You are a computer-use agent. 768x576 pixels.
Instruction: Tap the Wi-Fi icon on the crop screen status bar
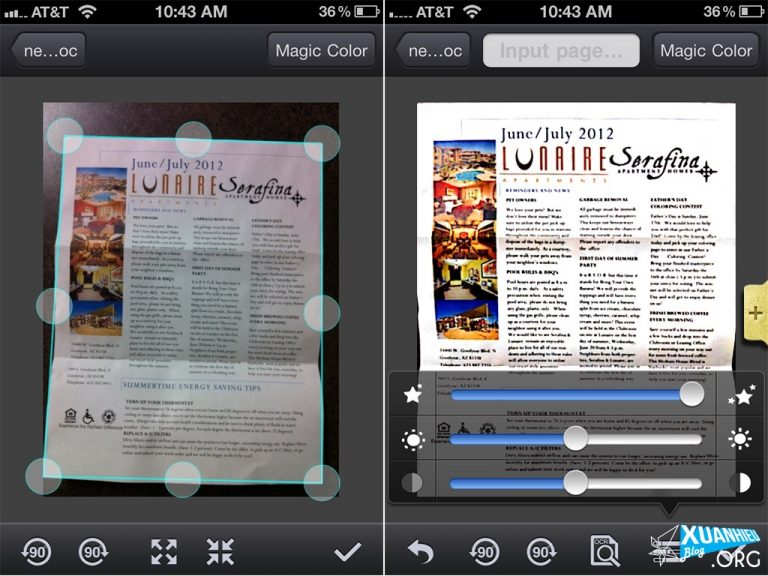87,11
